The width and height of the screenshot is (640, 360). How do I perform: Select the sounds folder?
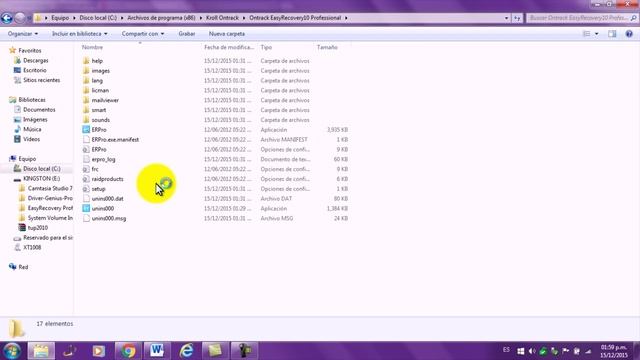(x=100, y=120)
